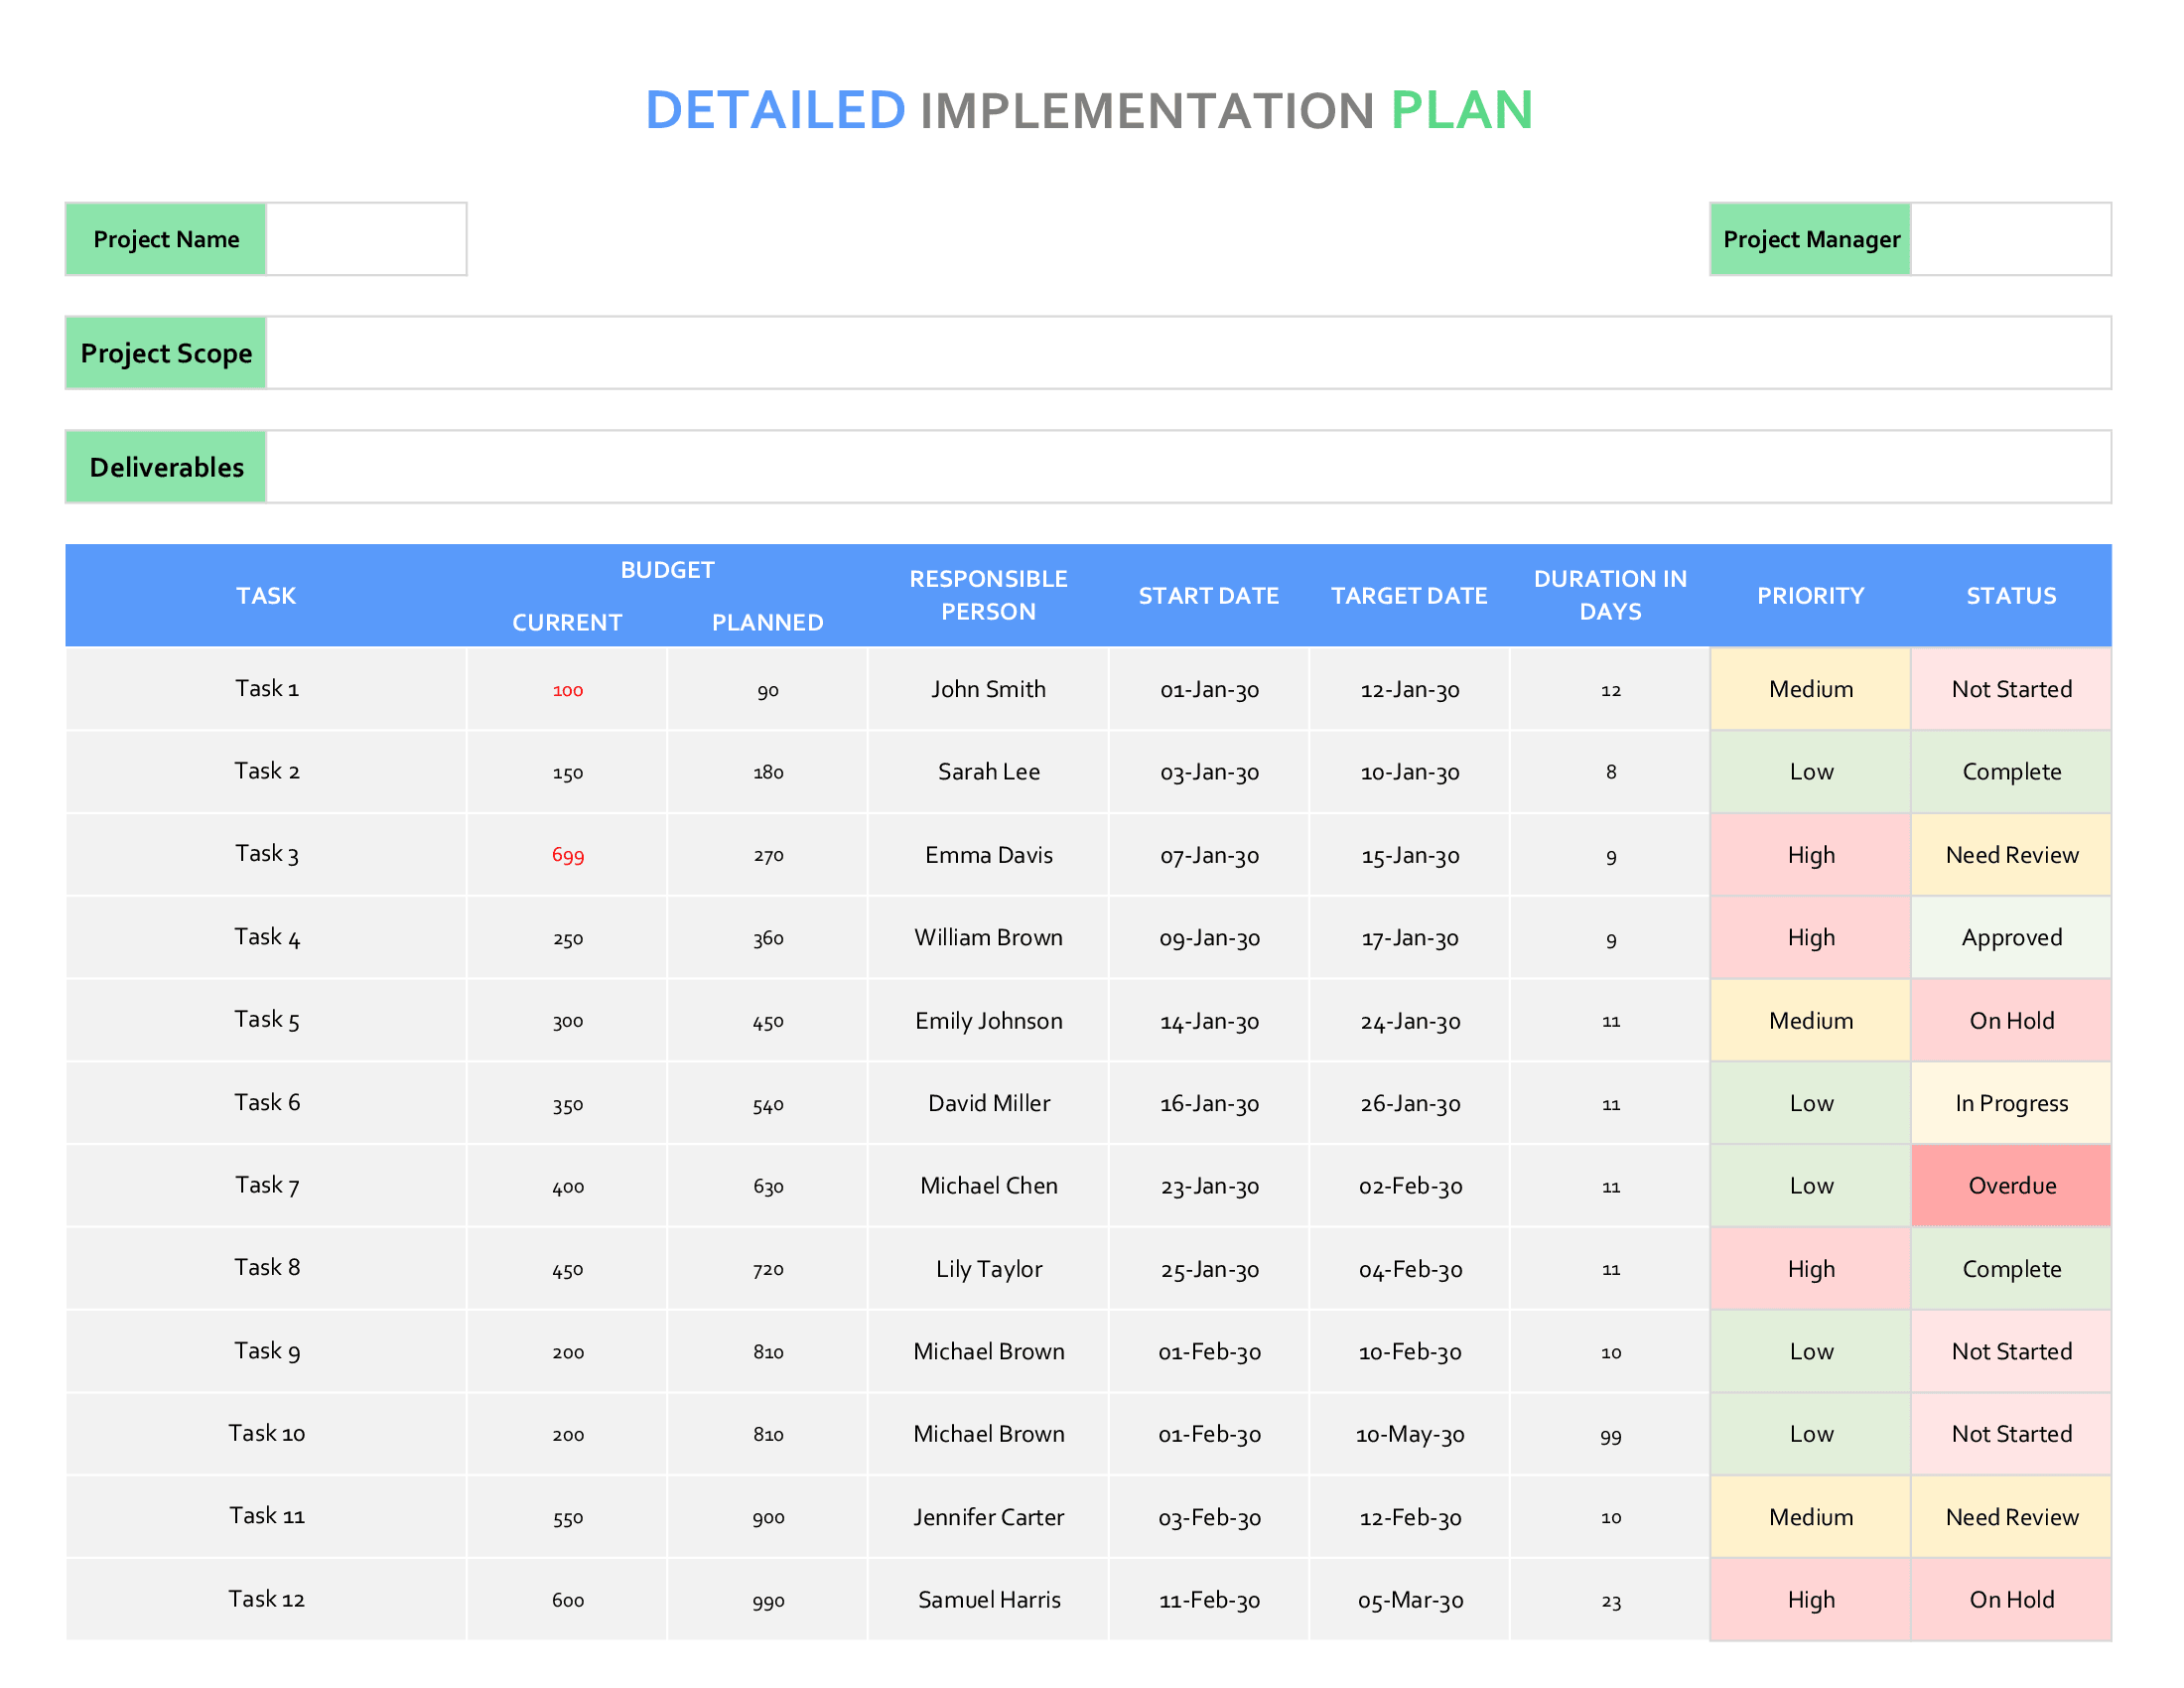
Task: Click the CURRENT budget subheader
Action: click(567, 621)
